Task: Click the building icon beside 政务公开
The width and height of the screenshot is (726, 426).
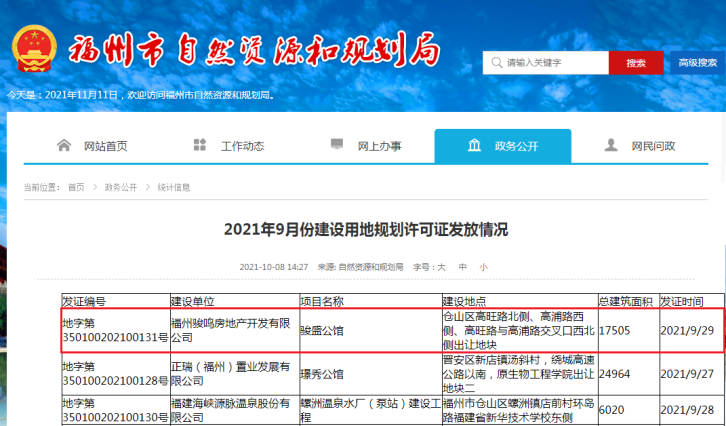Action: pos(474,145)
